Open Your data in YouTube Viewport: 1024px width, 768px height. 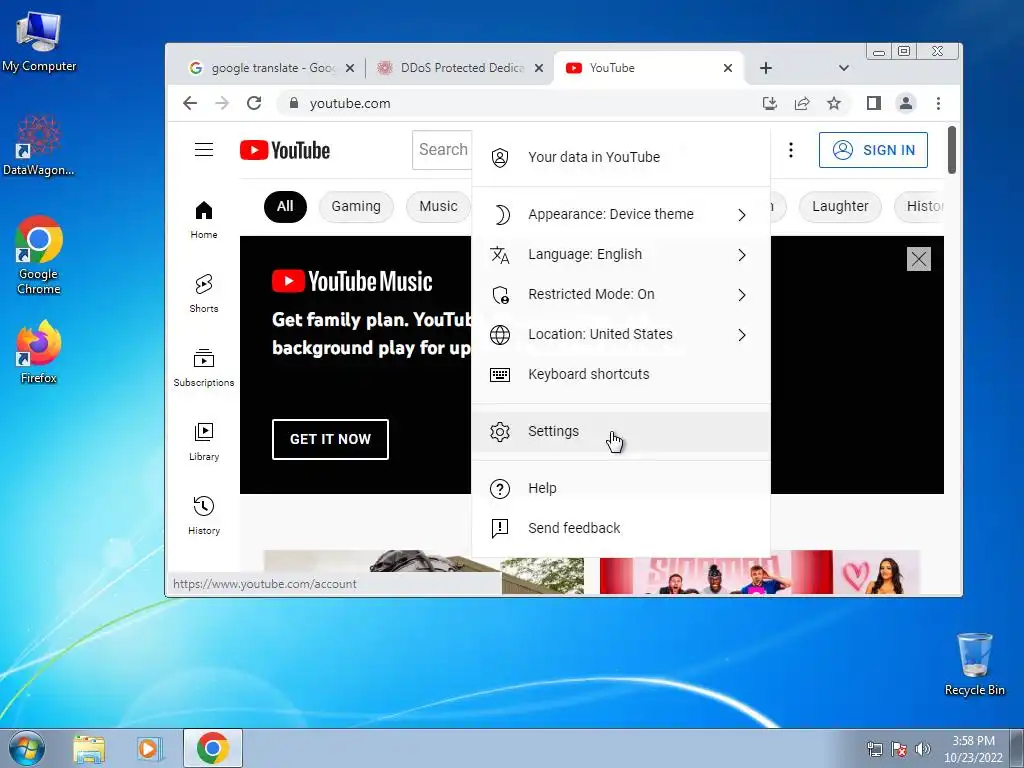620,157
